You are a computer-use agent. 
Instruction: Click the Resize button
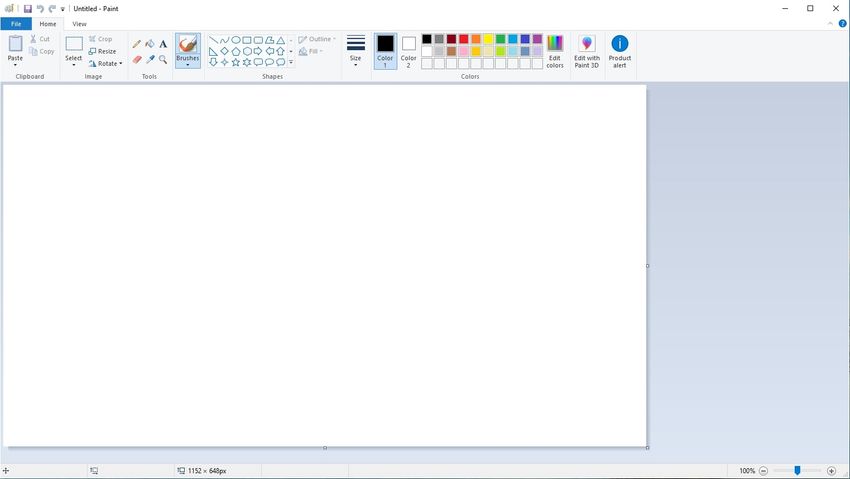click(x=102, y=51)
